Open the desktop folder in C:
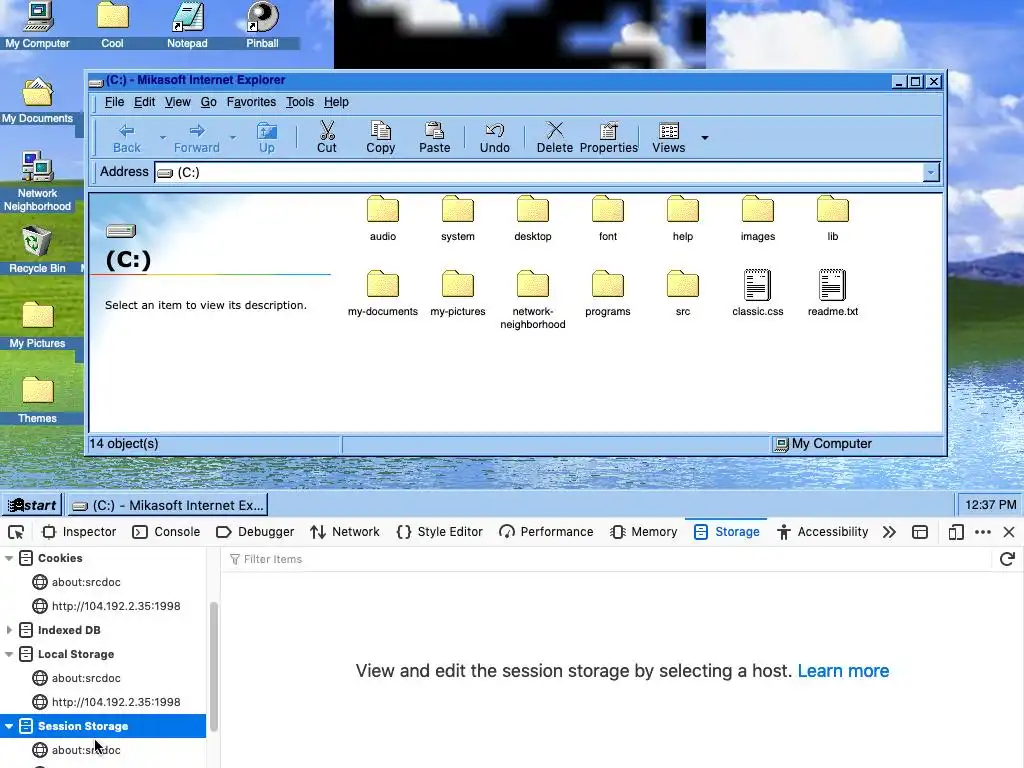 tap(533, 219)
